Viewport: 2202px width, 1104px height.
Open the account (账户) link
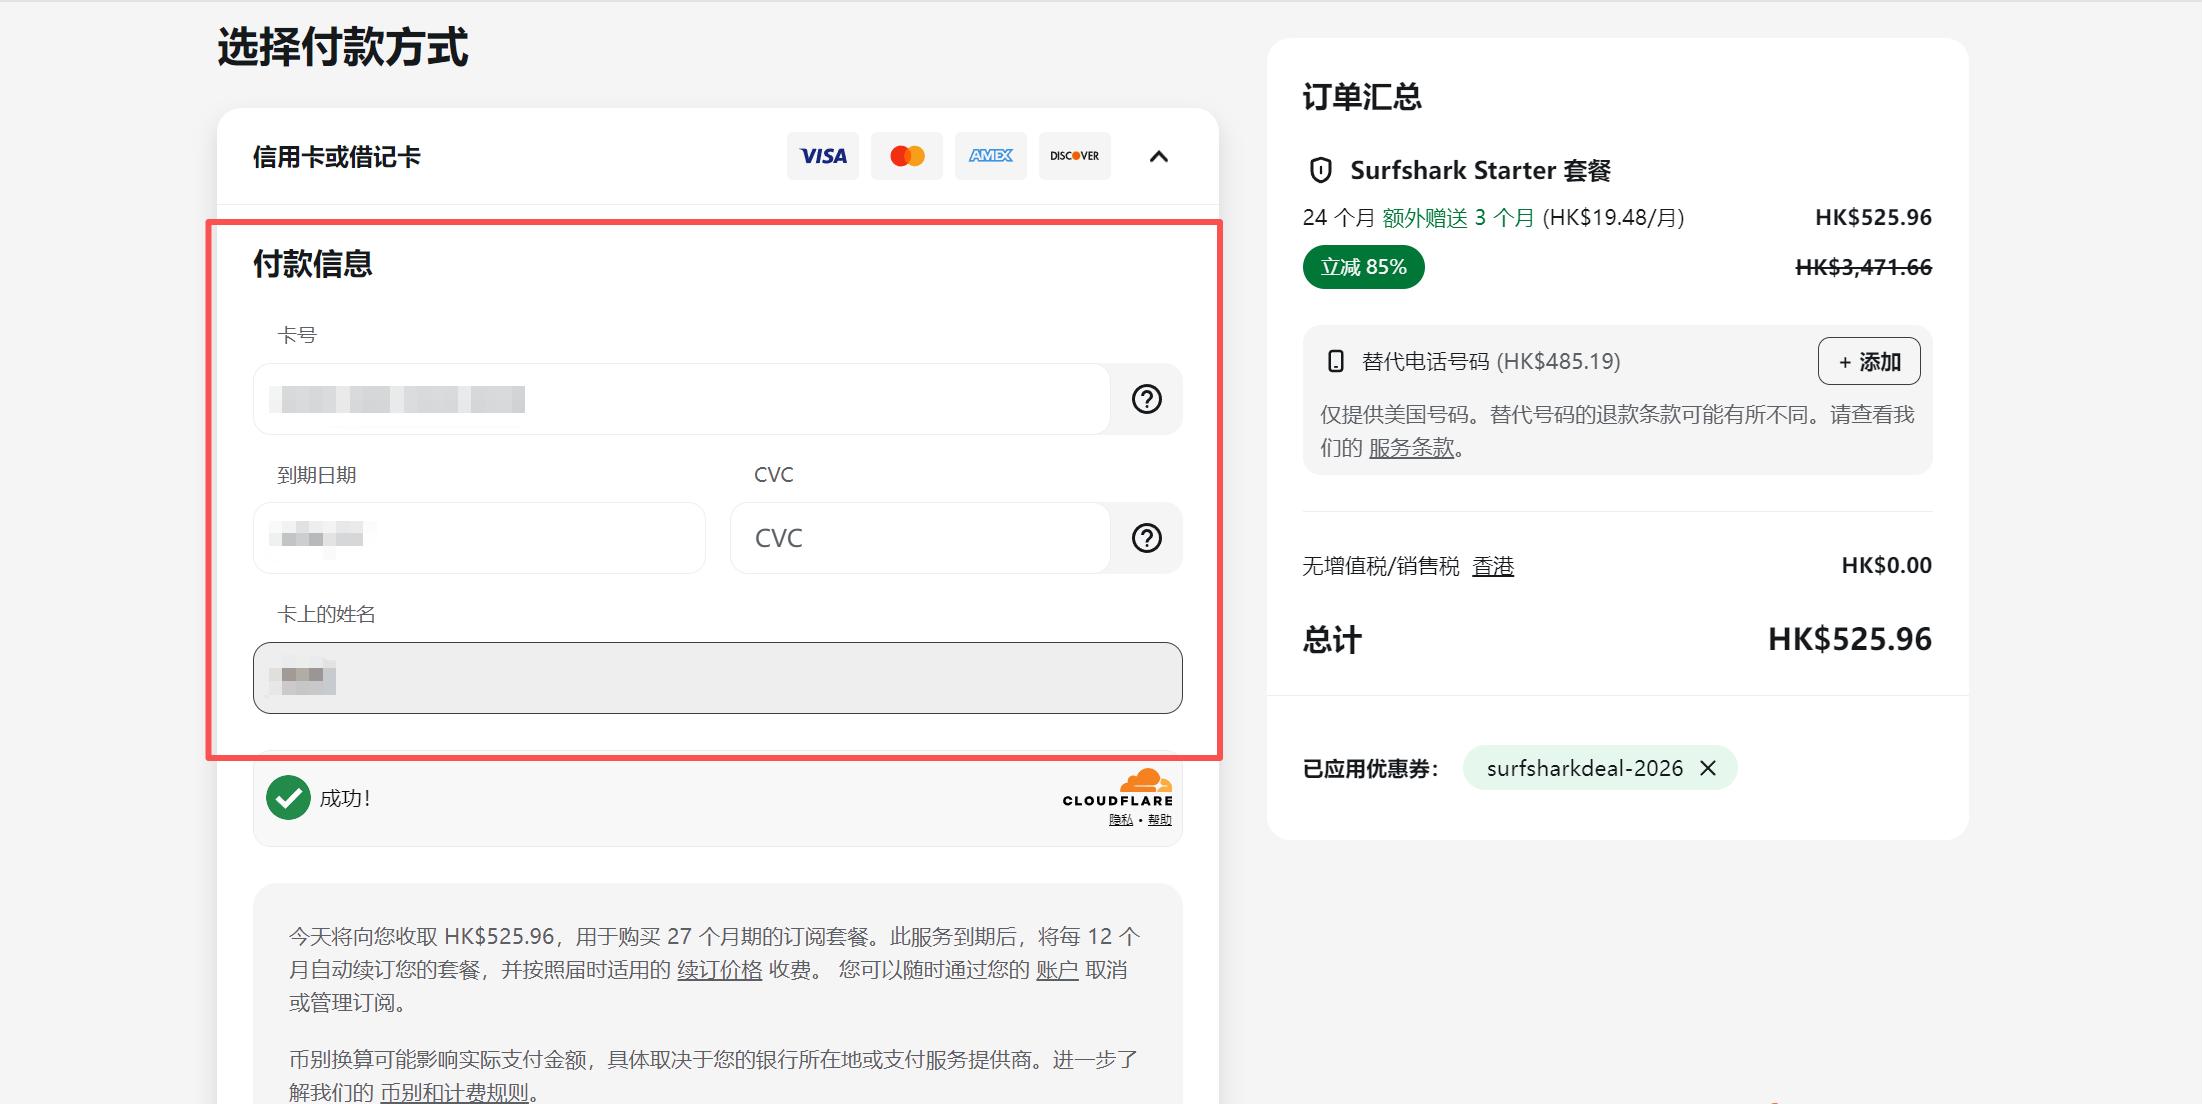coord(1057,970)
